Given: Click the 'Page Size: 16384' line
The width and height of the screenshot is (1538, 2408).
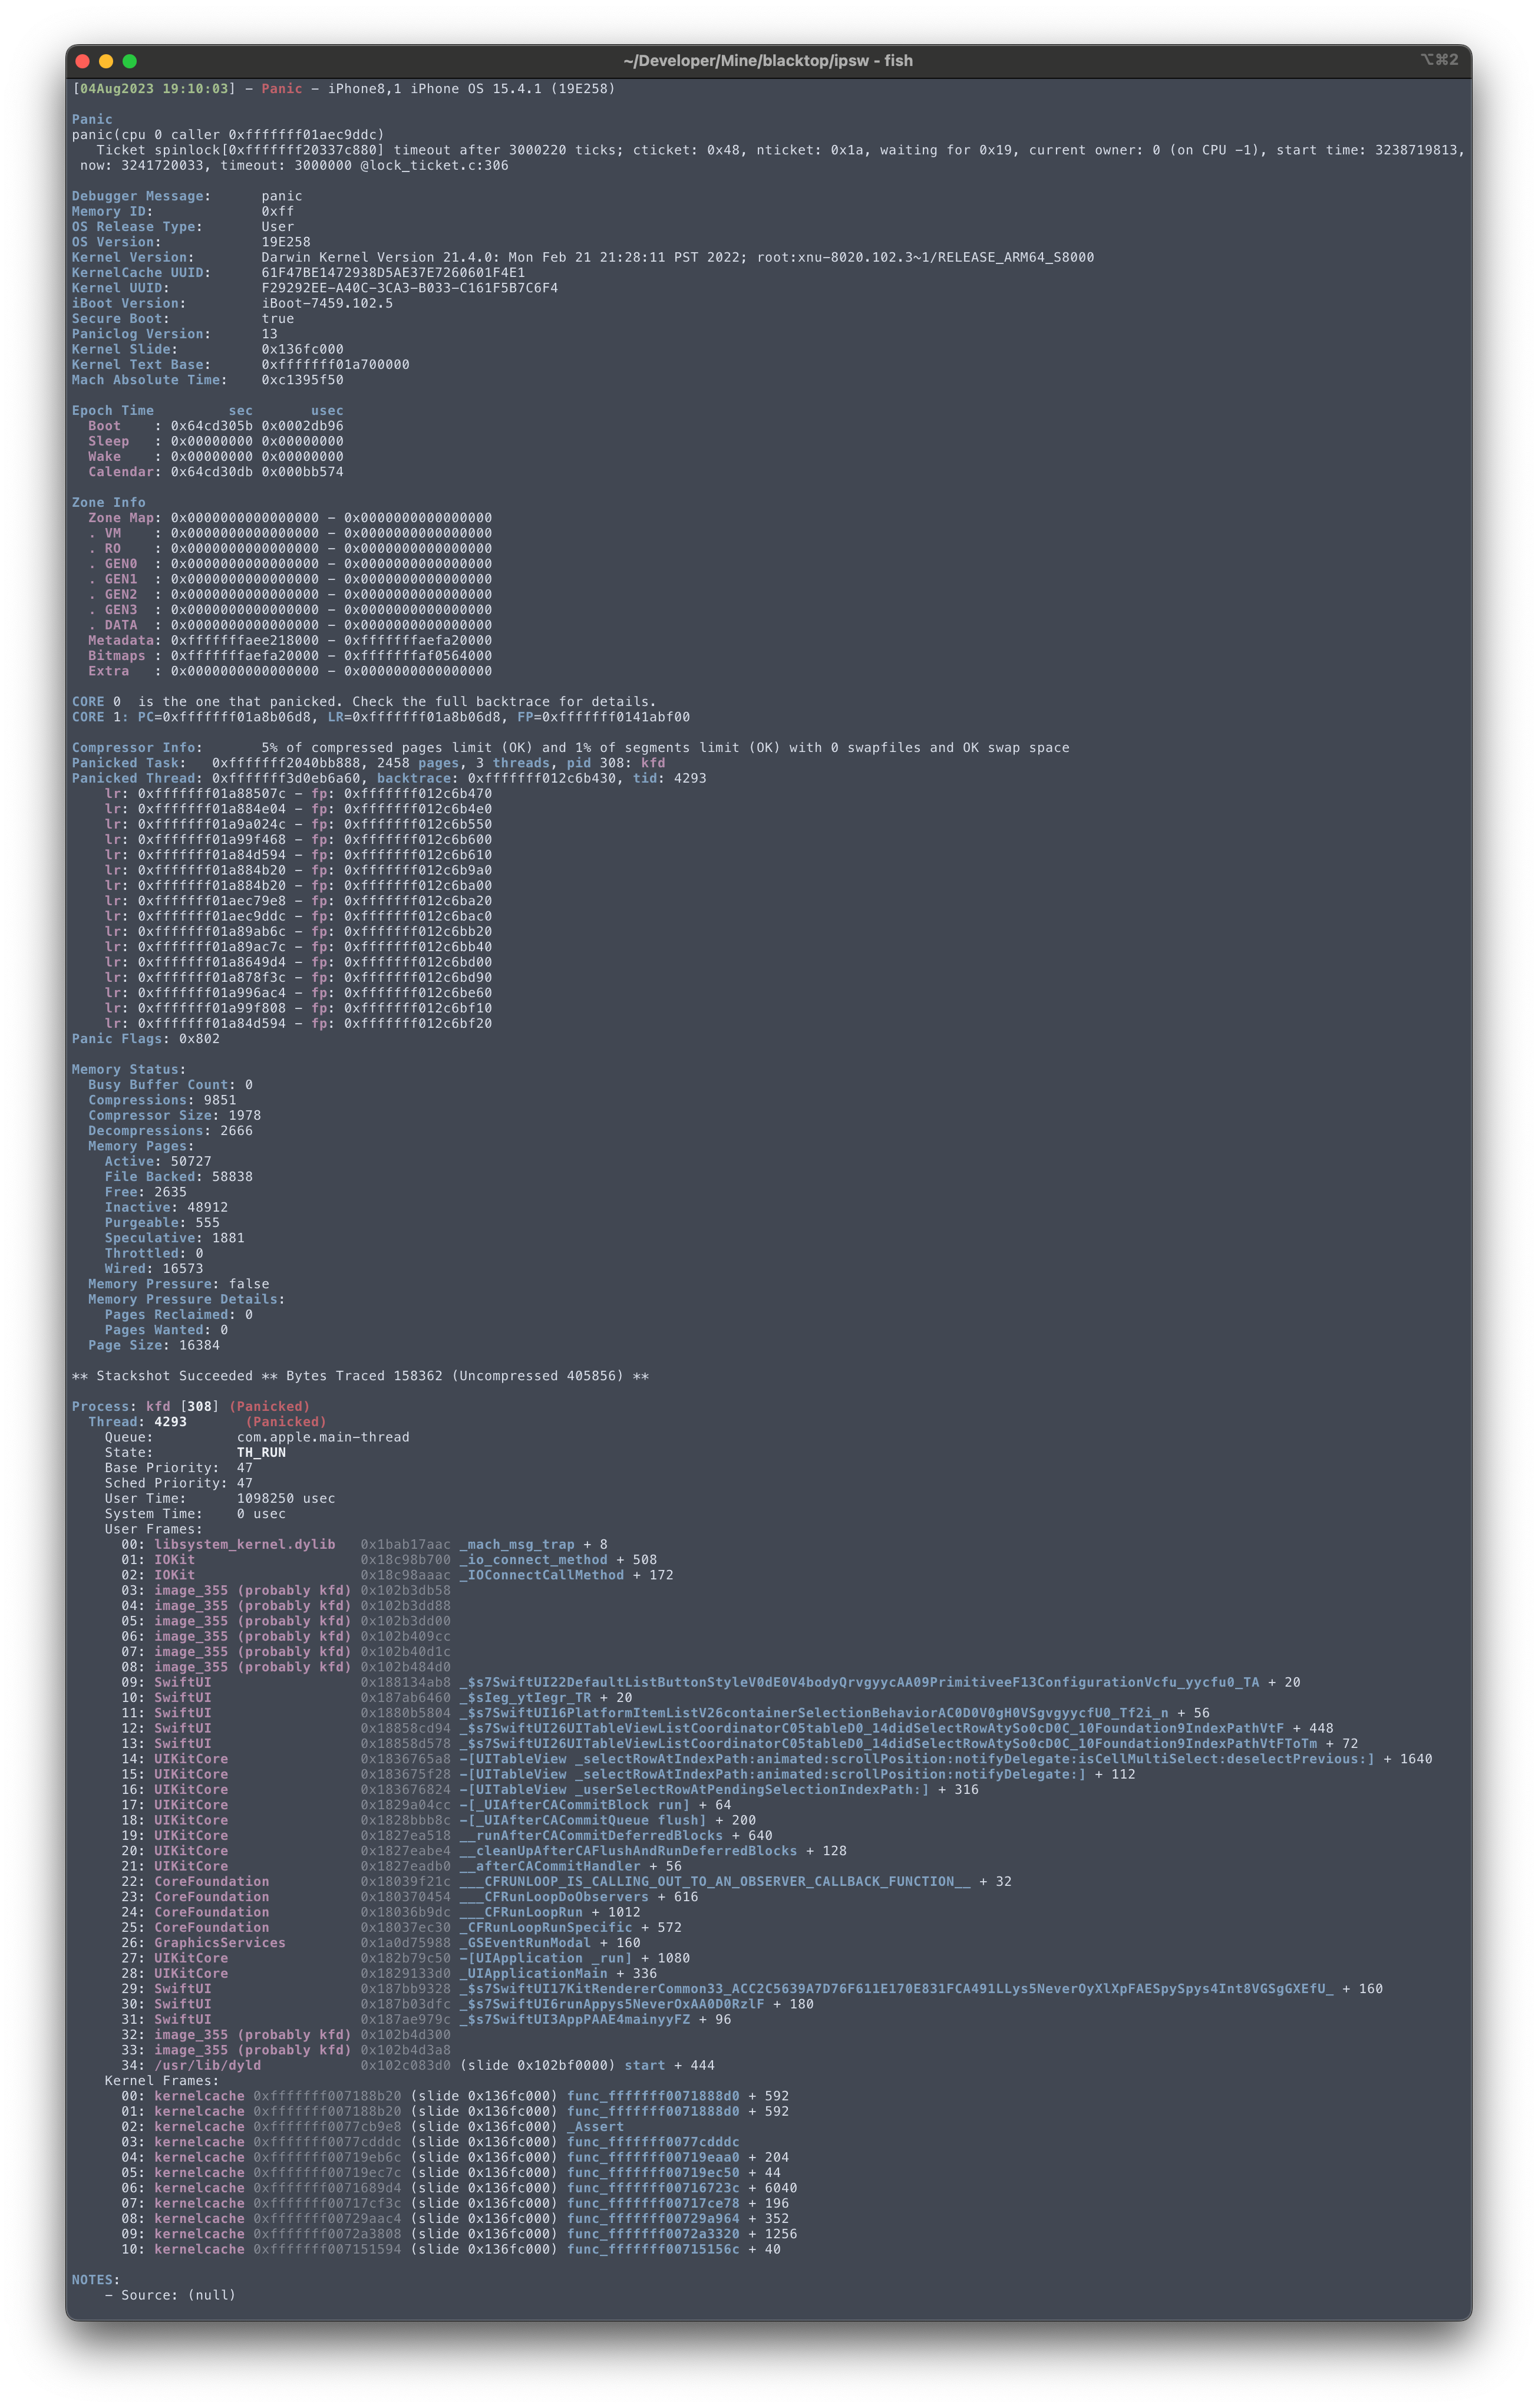Looking at the screenshot, I should pos(154,1345).
